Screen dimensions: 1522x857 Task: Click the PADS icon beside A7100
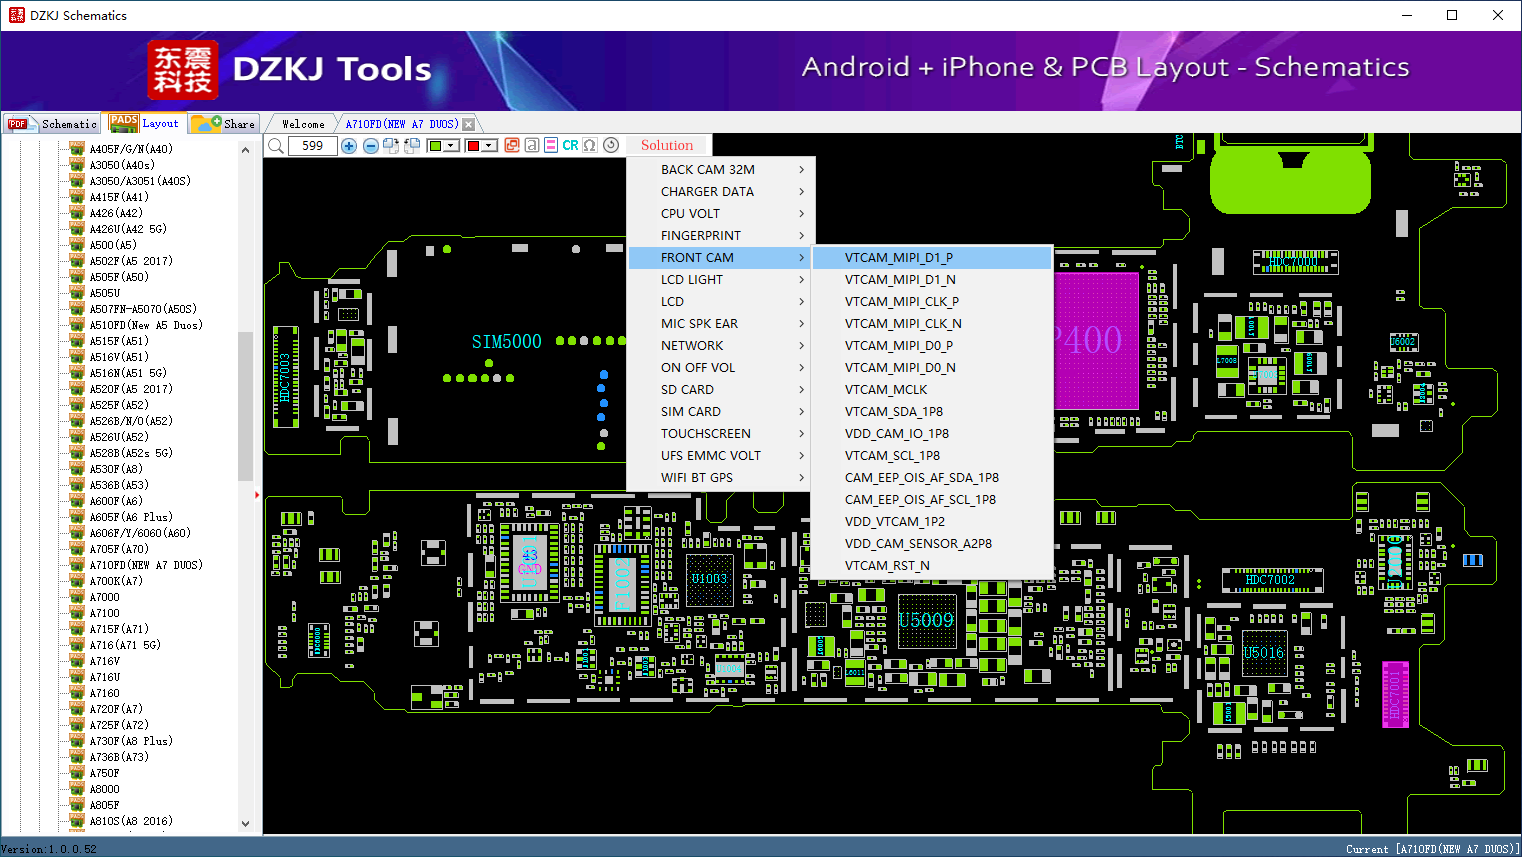(x=77, y=613)
